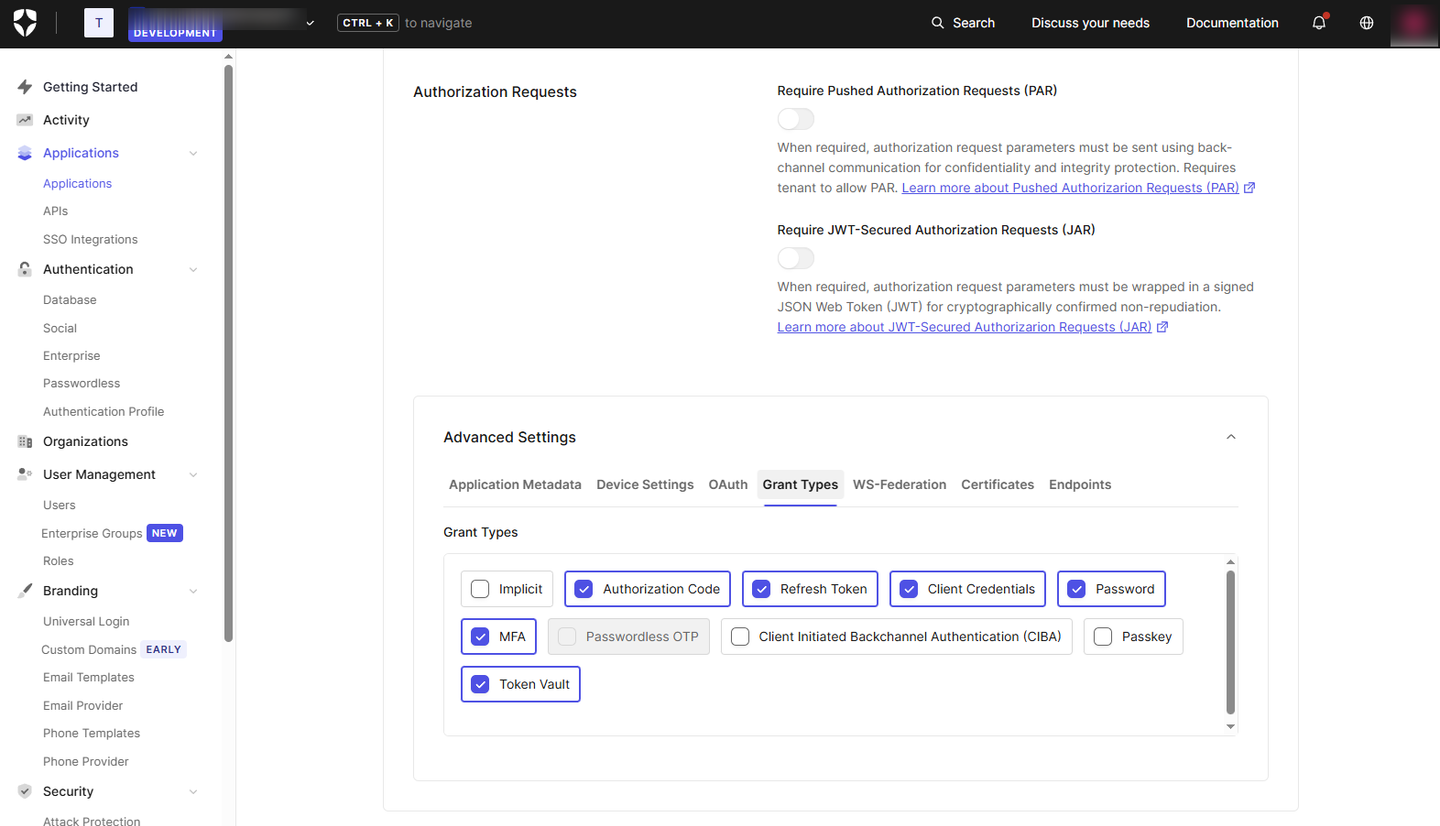Select the Grant Types tab
Screen dimensions: 1440x826
(800, 484)
